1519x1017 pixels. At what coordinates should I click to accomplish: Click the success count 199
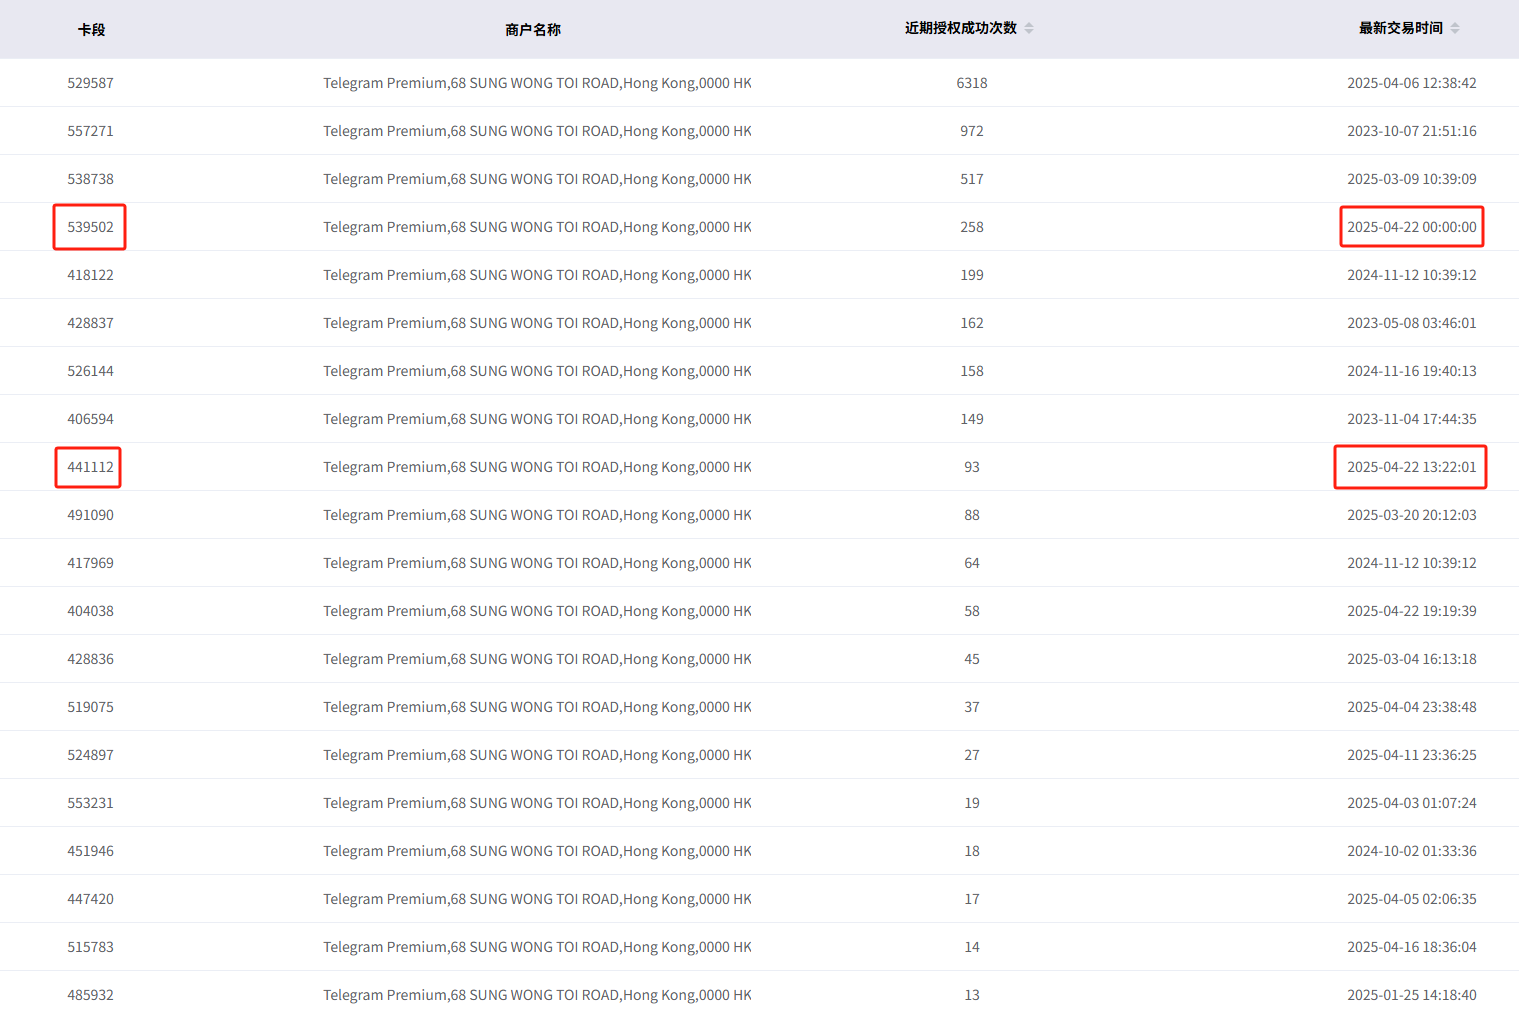pos(972,275)
